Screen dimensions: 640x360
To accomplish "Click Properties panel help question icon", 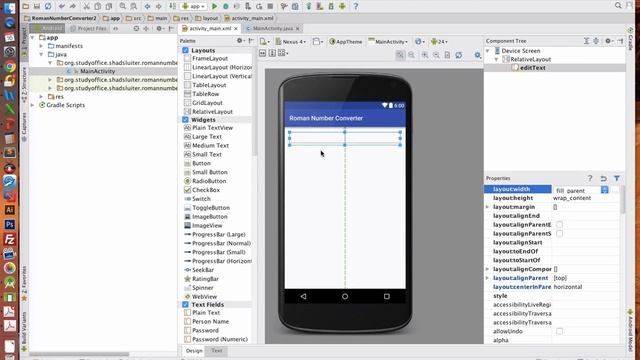I will coord(590,178).
